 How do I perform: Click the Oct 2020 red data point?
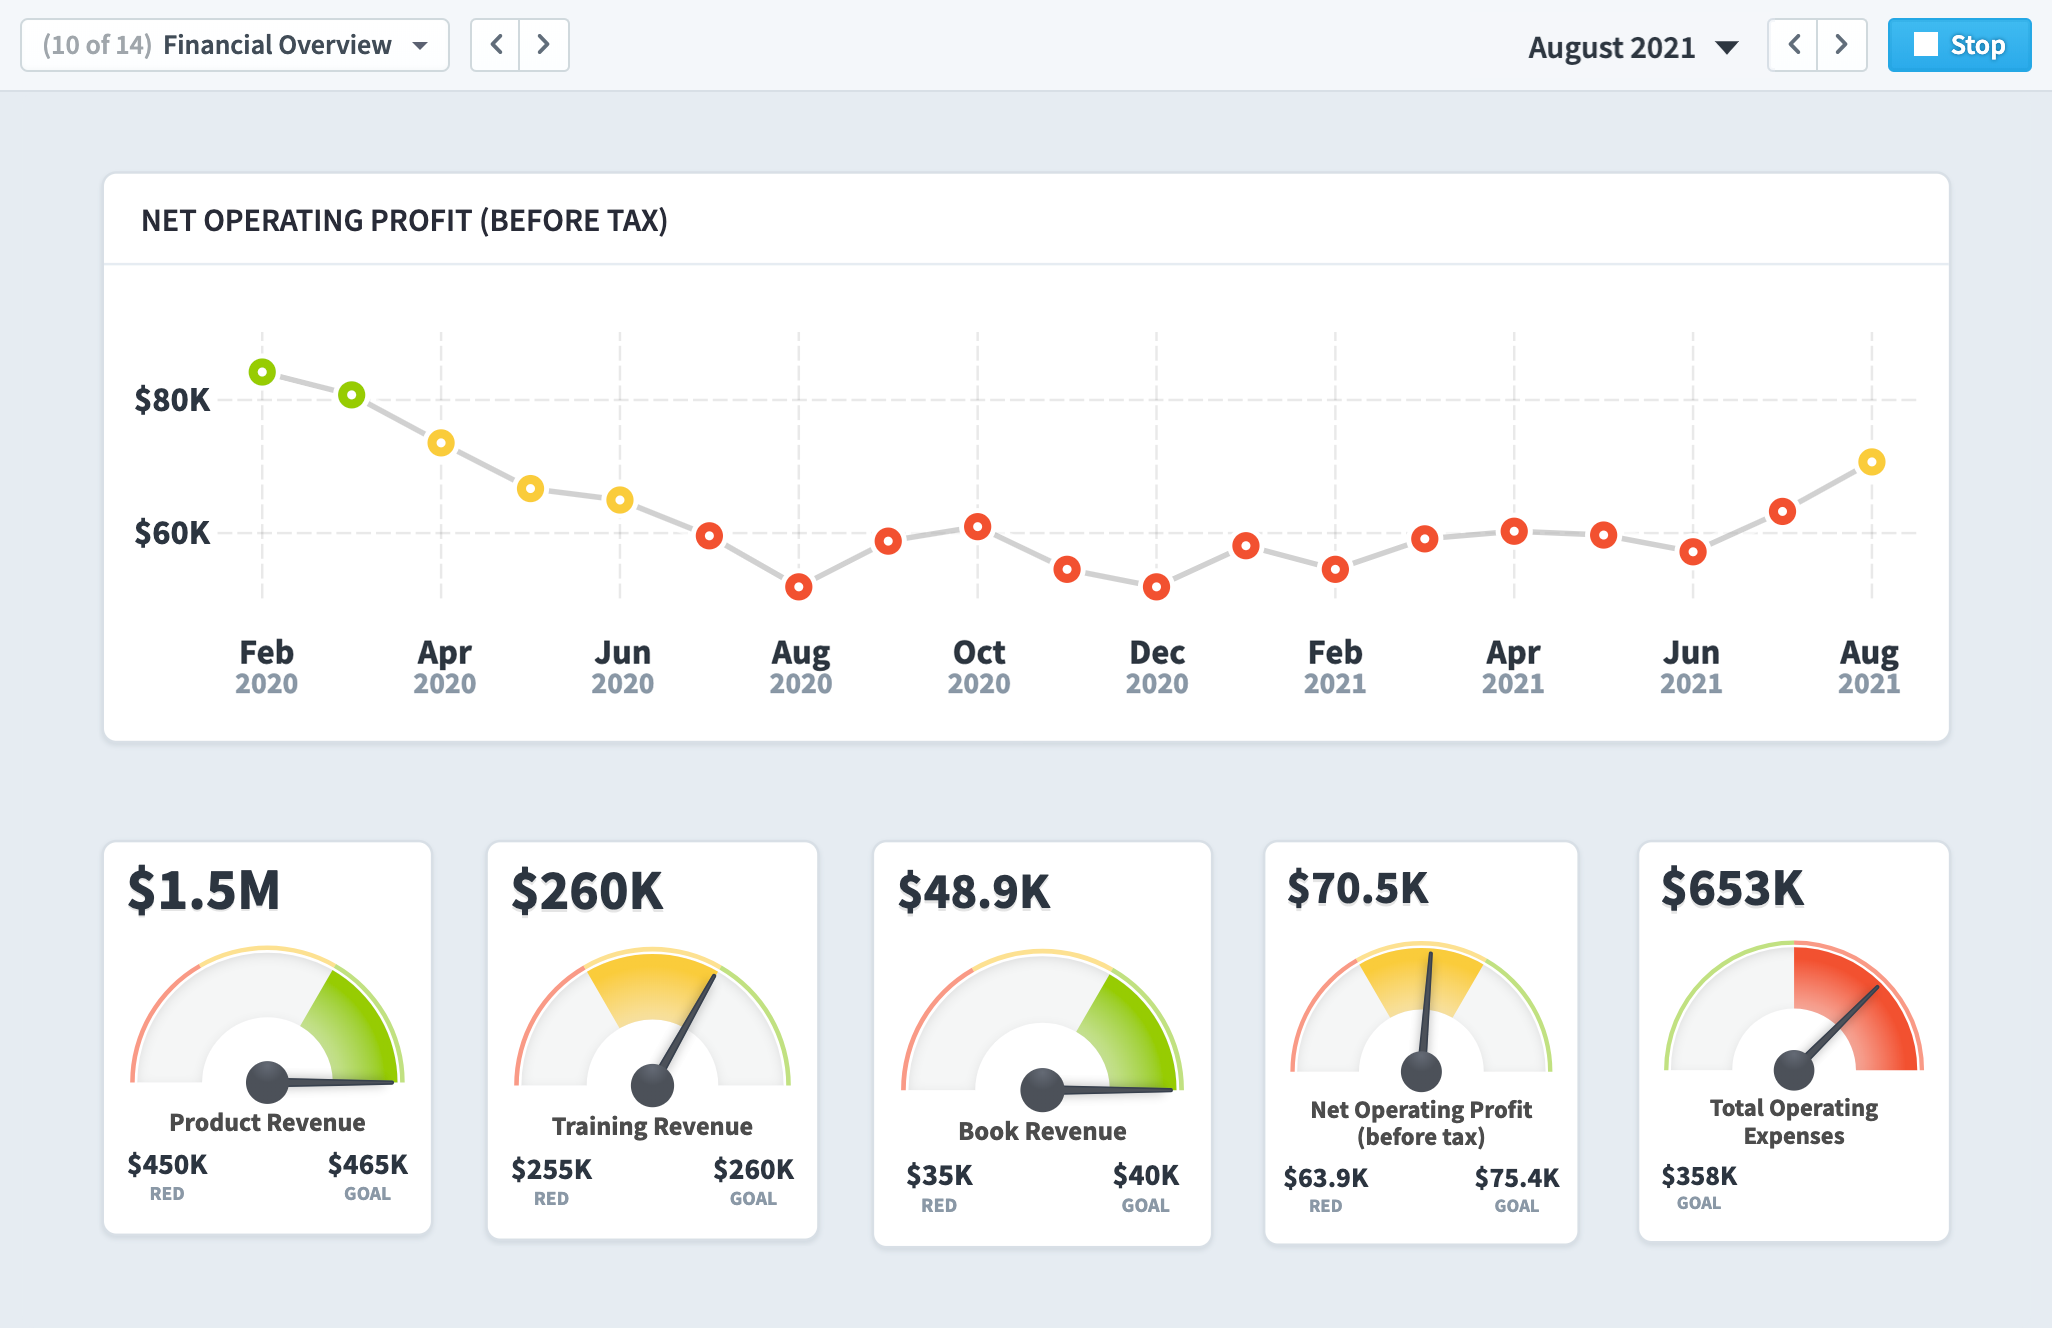pyautogui.click(x=977, y=527)
